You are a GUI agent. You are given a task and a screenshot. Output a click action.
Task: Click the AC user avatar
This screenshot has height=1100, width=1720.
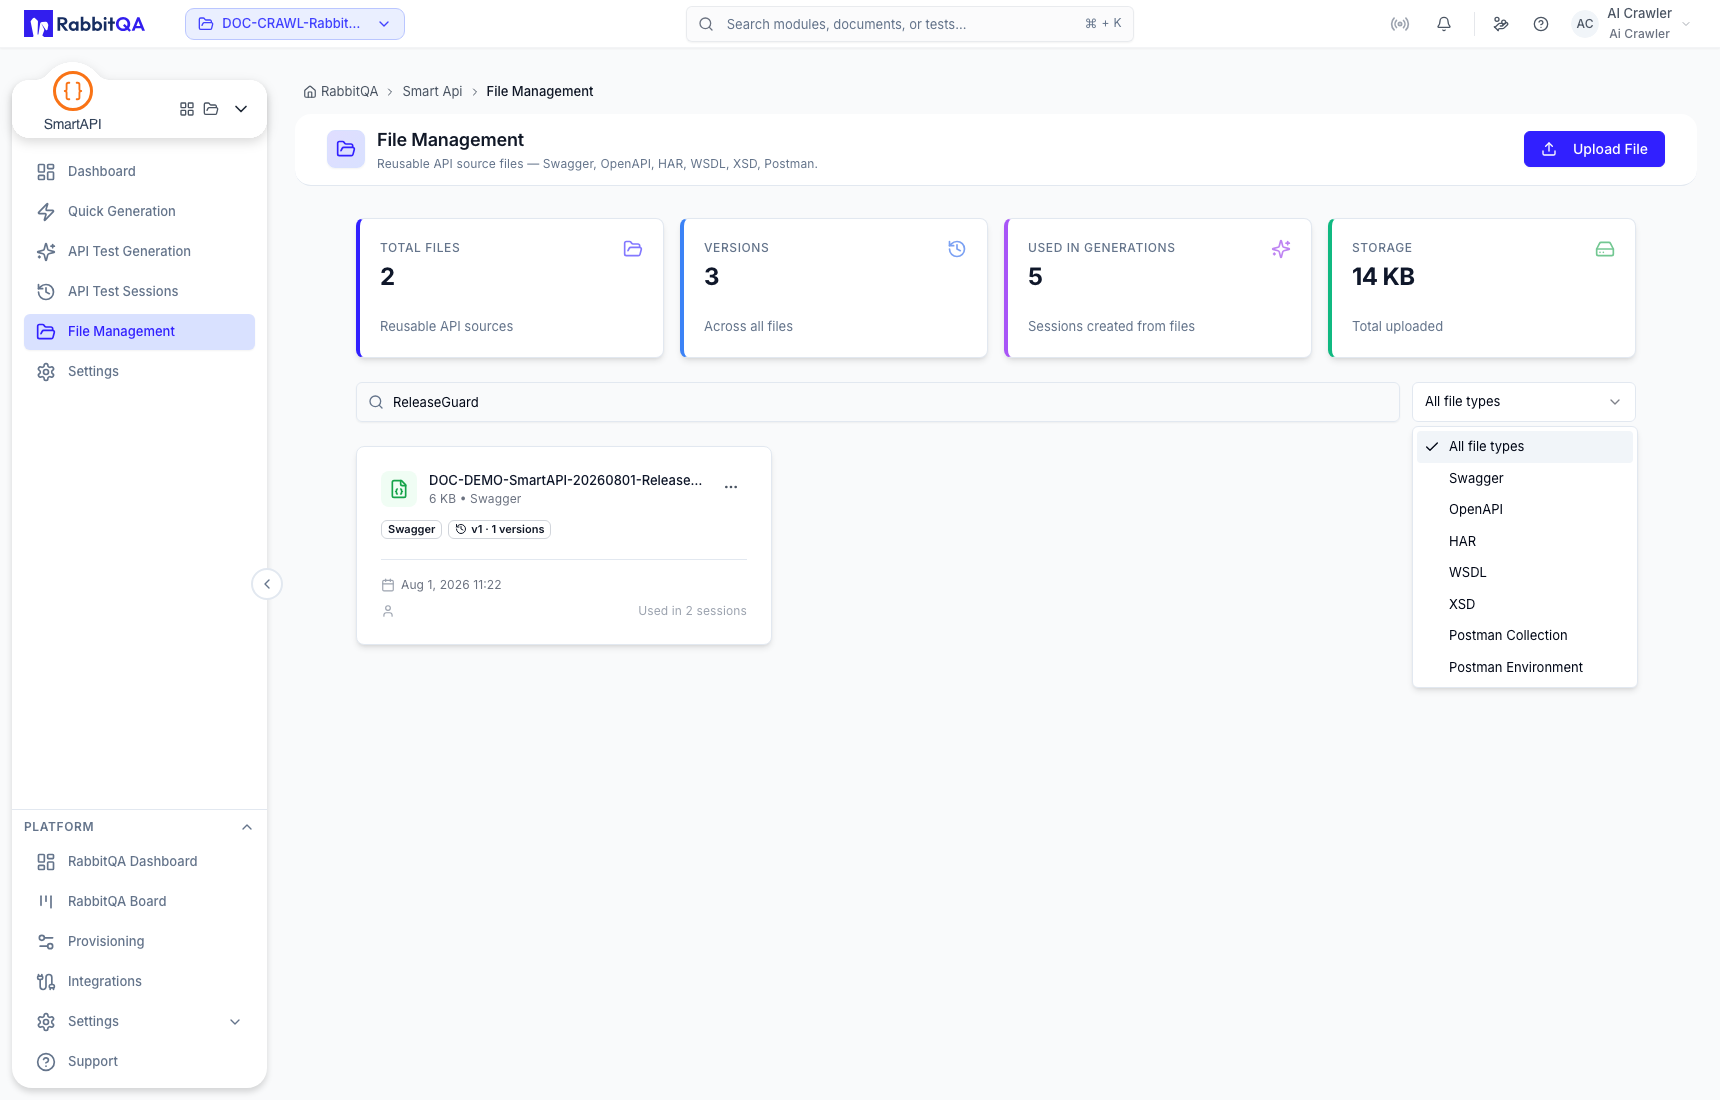1585,24
